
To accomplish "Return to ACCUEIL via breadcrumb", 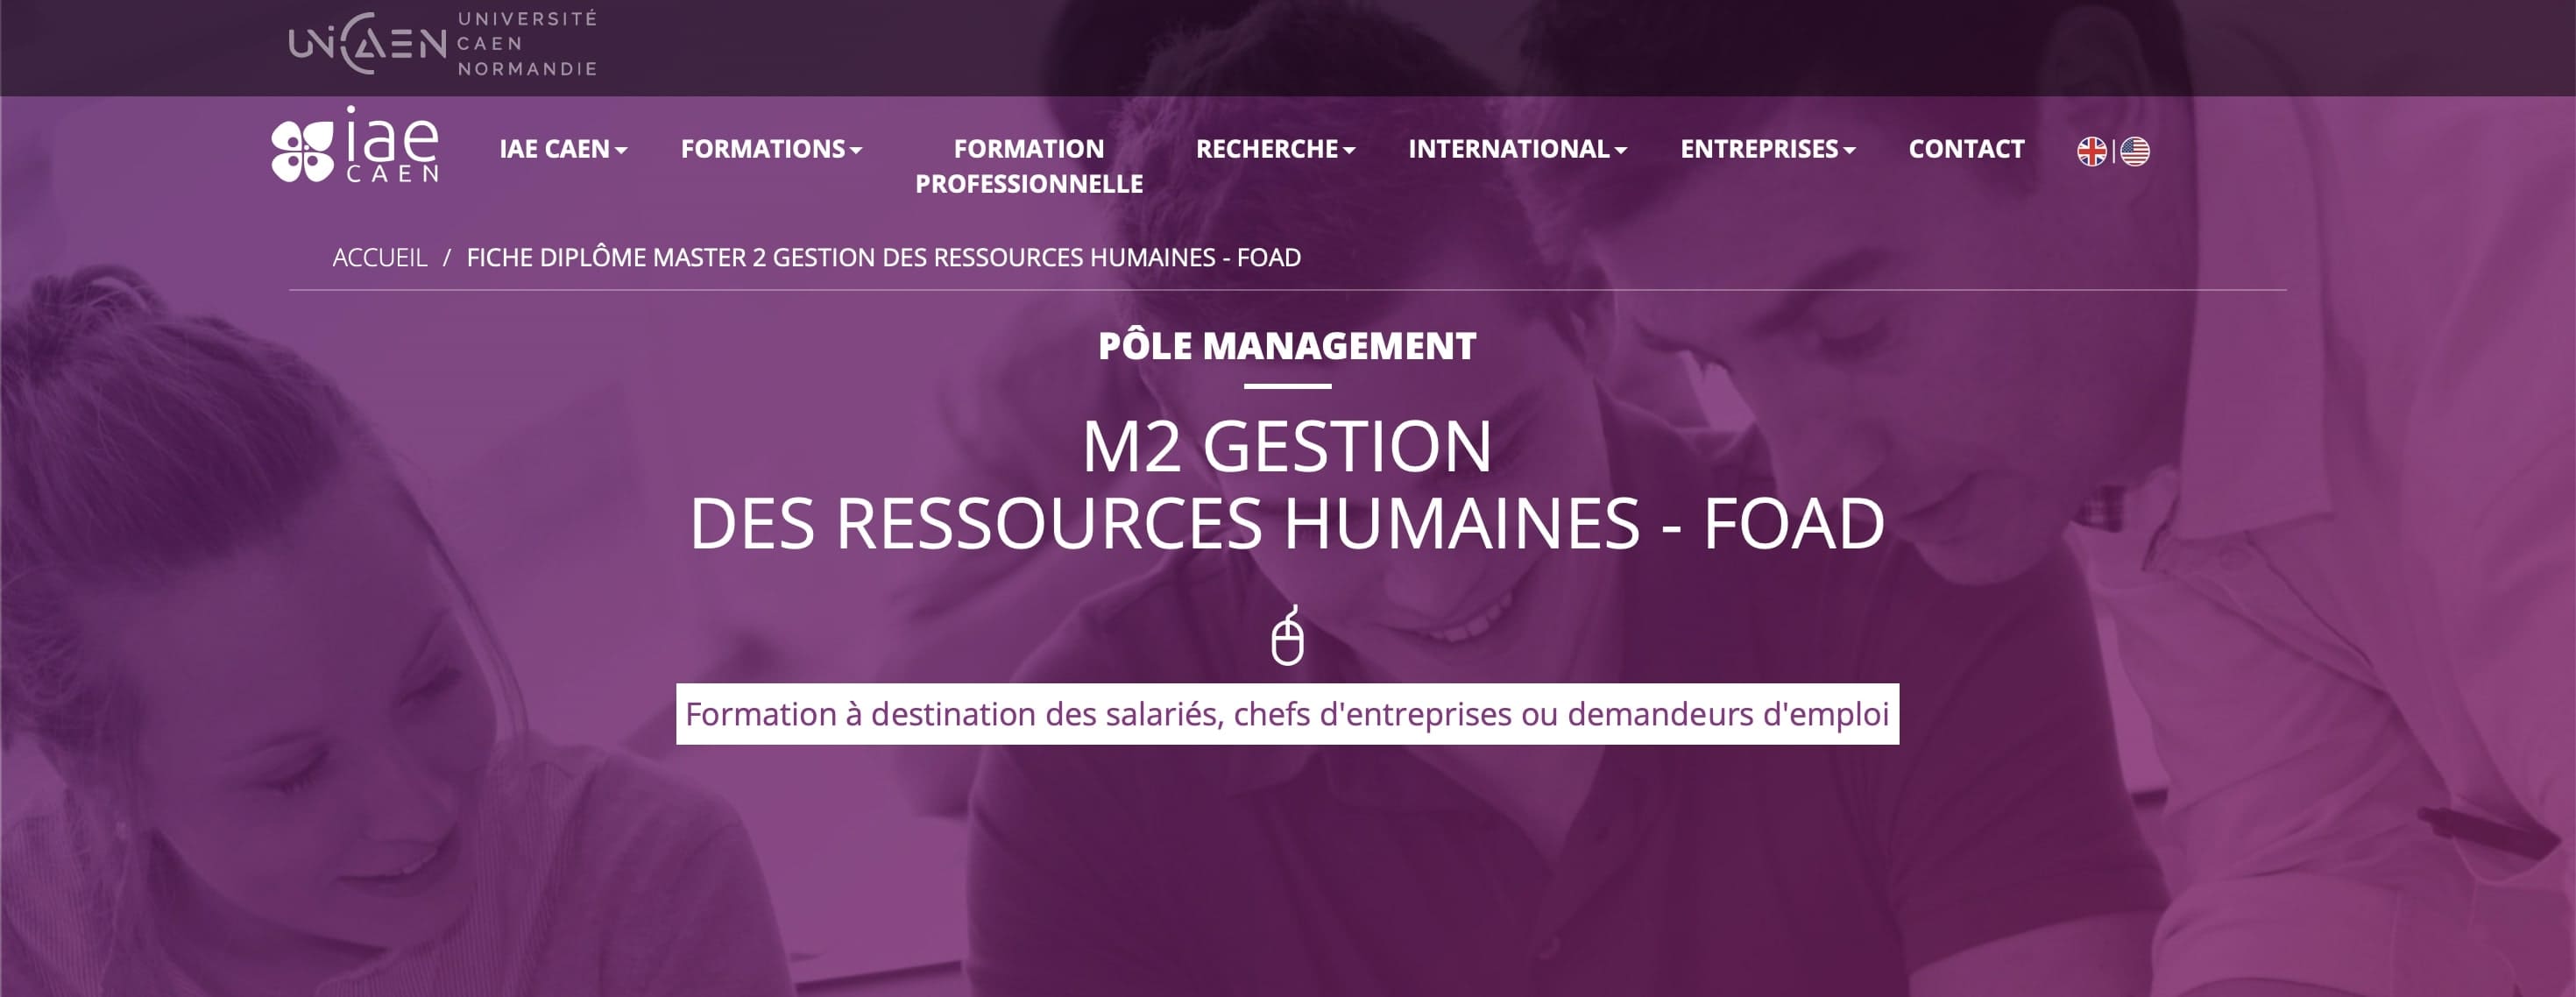I will coord(379,257).
